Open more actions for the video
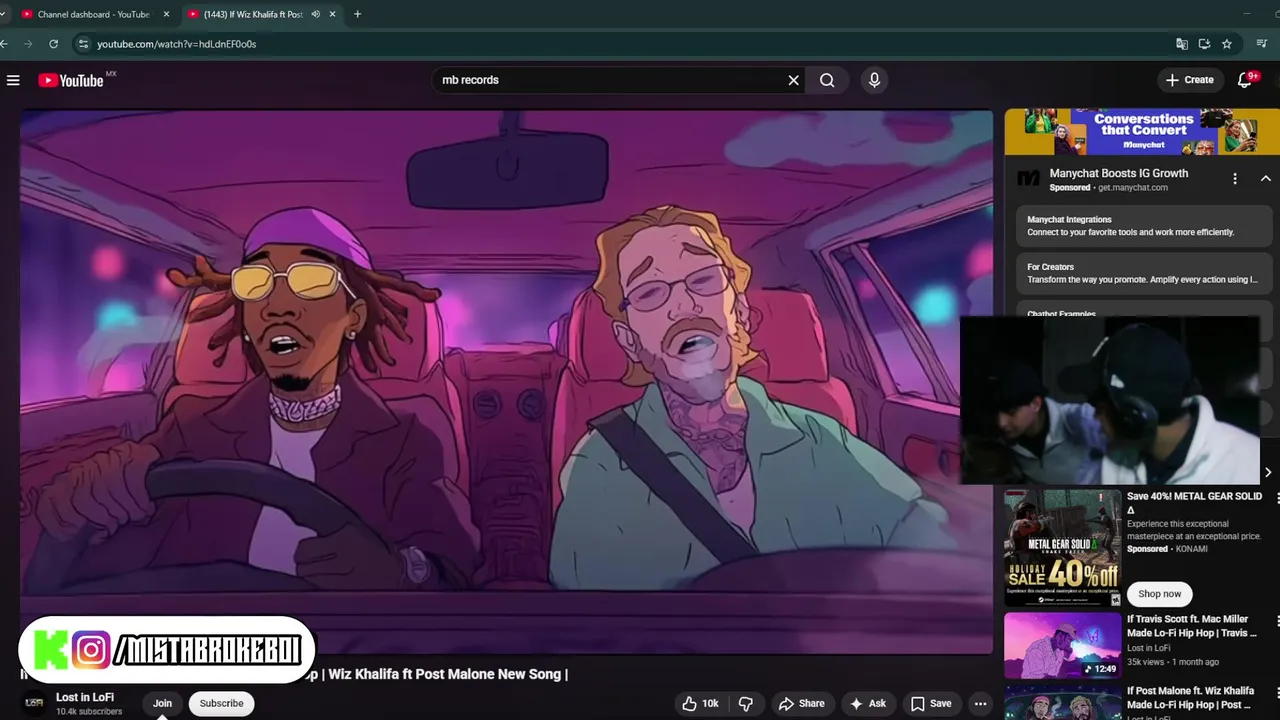The height and width of the screenshot is (720, 1280). click(x=980, y=704)
